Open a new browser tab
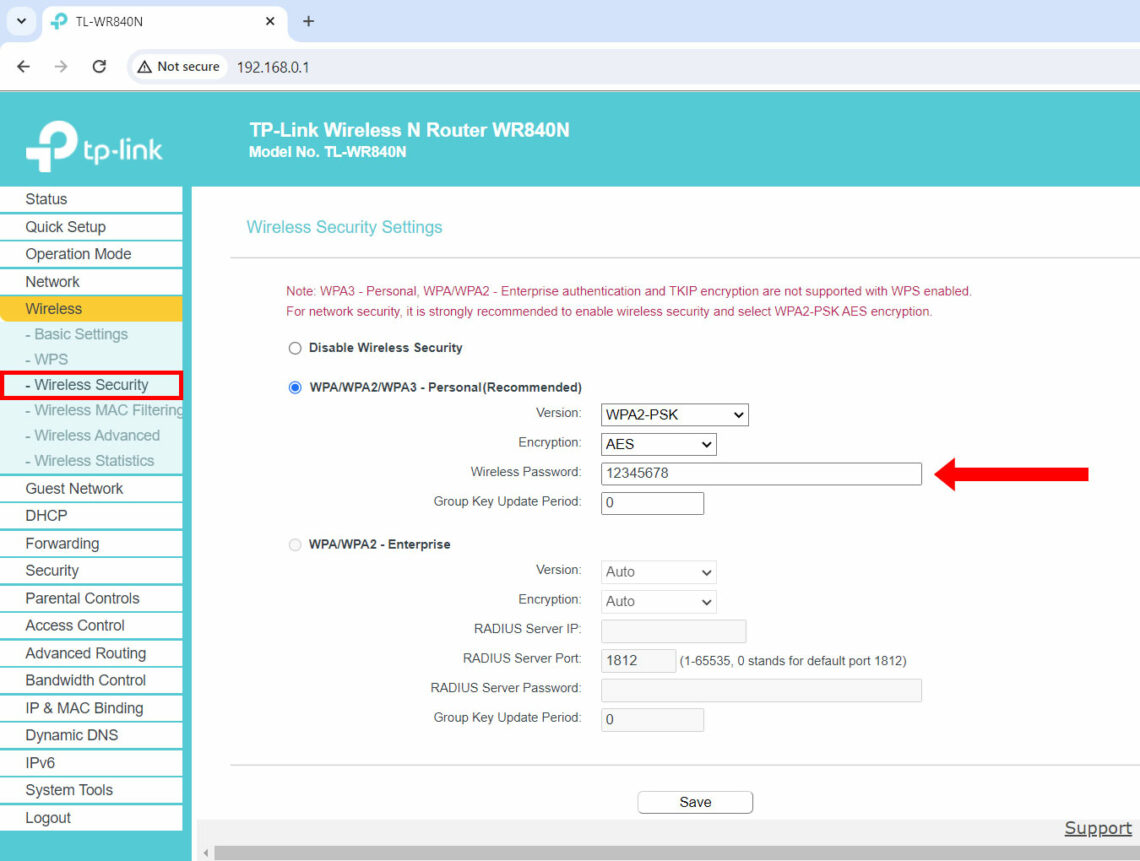This screenshot has height=861, width=1140. (309, 21)
